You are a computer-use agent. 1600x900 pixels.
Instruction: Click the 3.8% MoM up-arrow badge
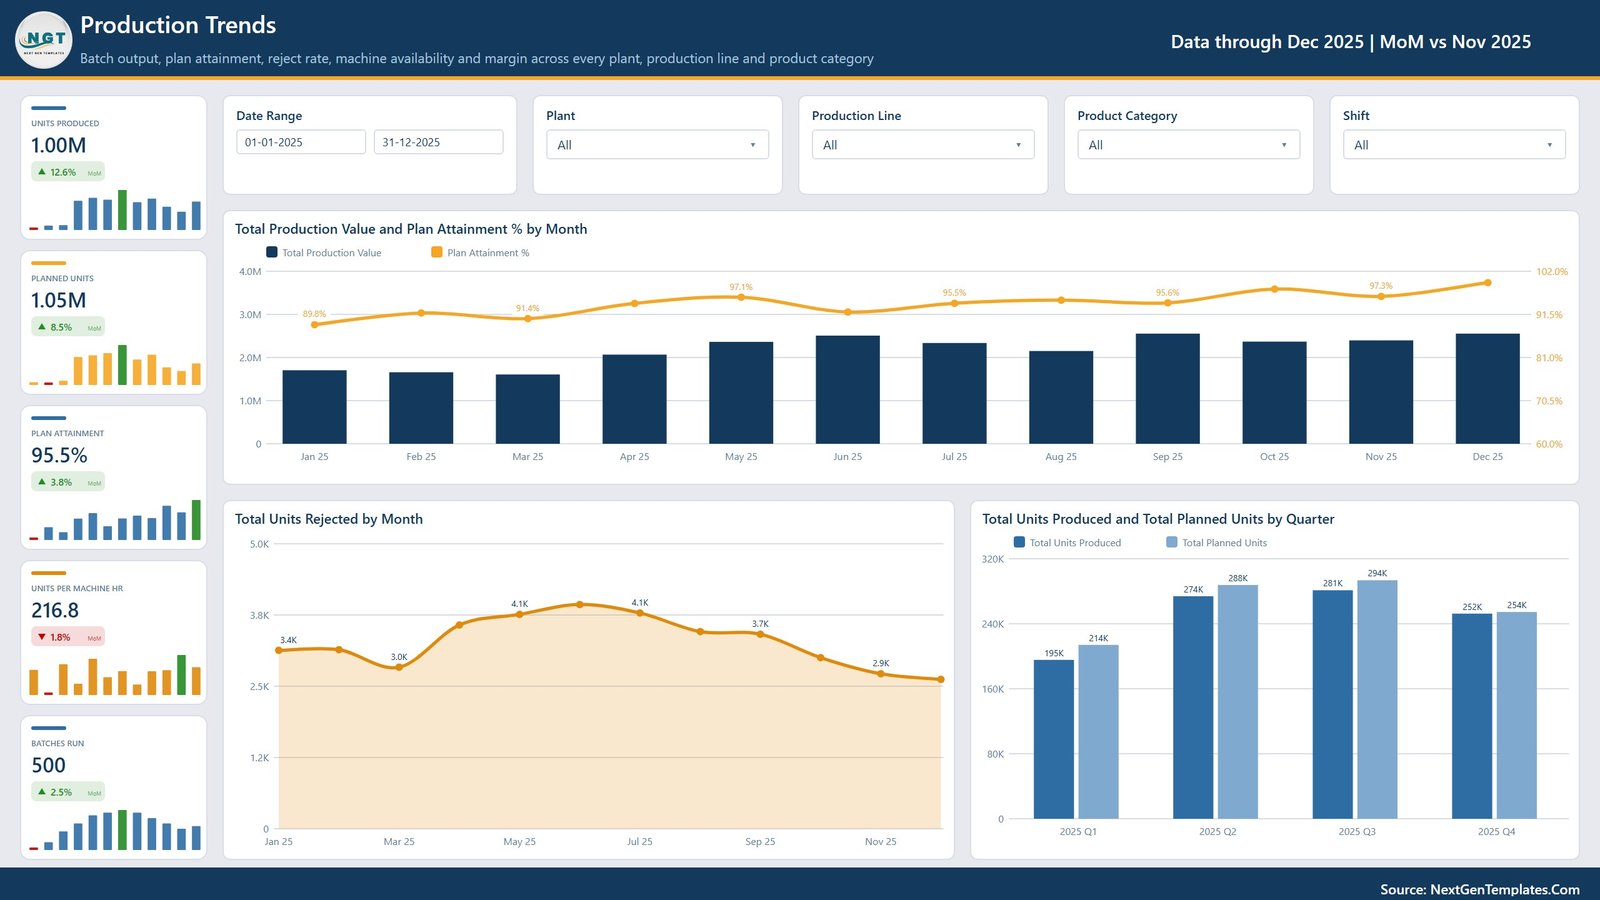coord(68,482)
